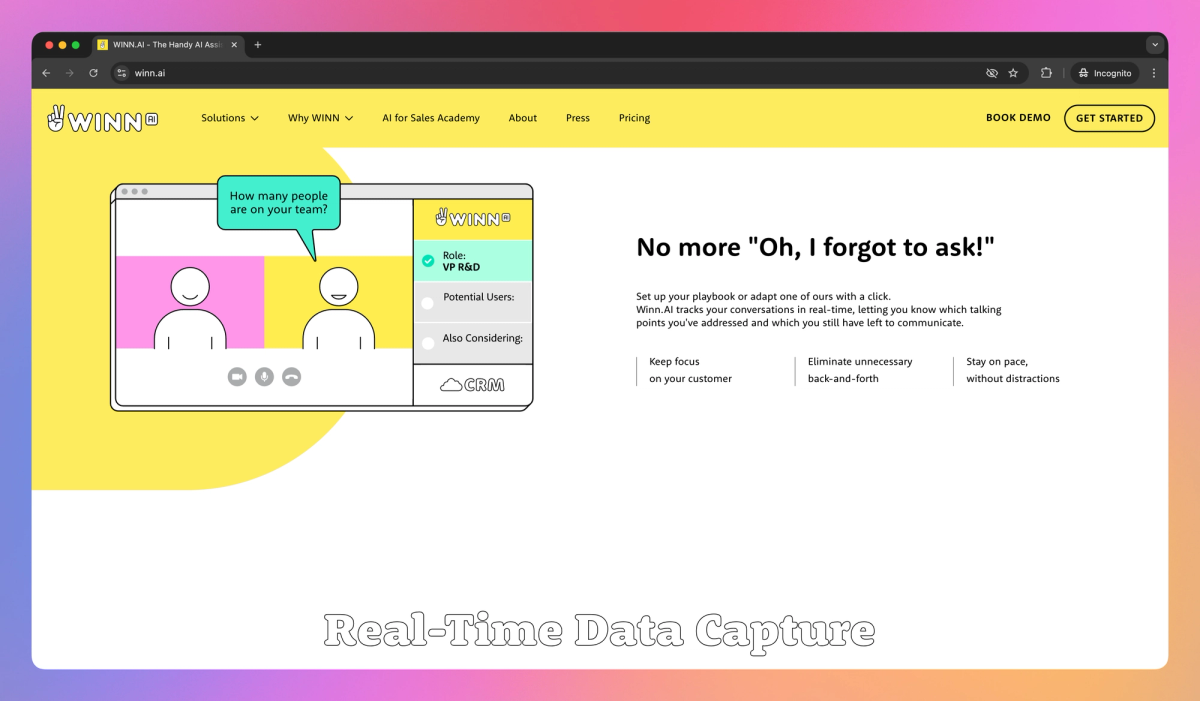Click "Eliminate unnecessary back-and-forth" text
Image resolution: width=1200 pixels, height=701 pixels.
click(x=860, y=370)
